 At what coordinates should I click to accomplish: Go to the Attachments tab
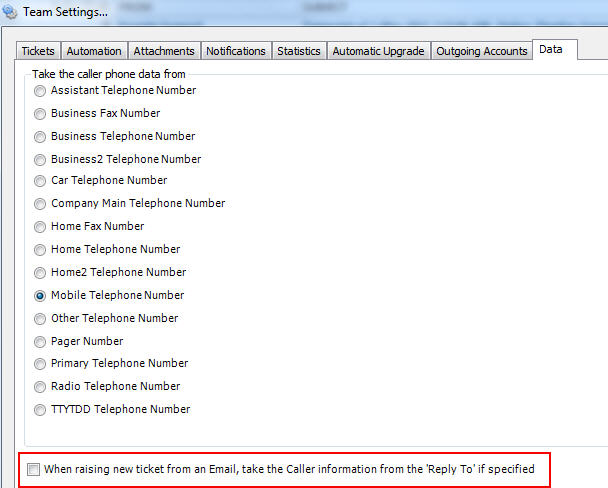point(164,51)
